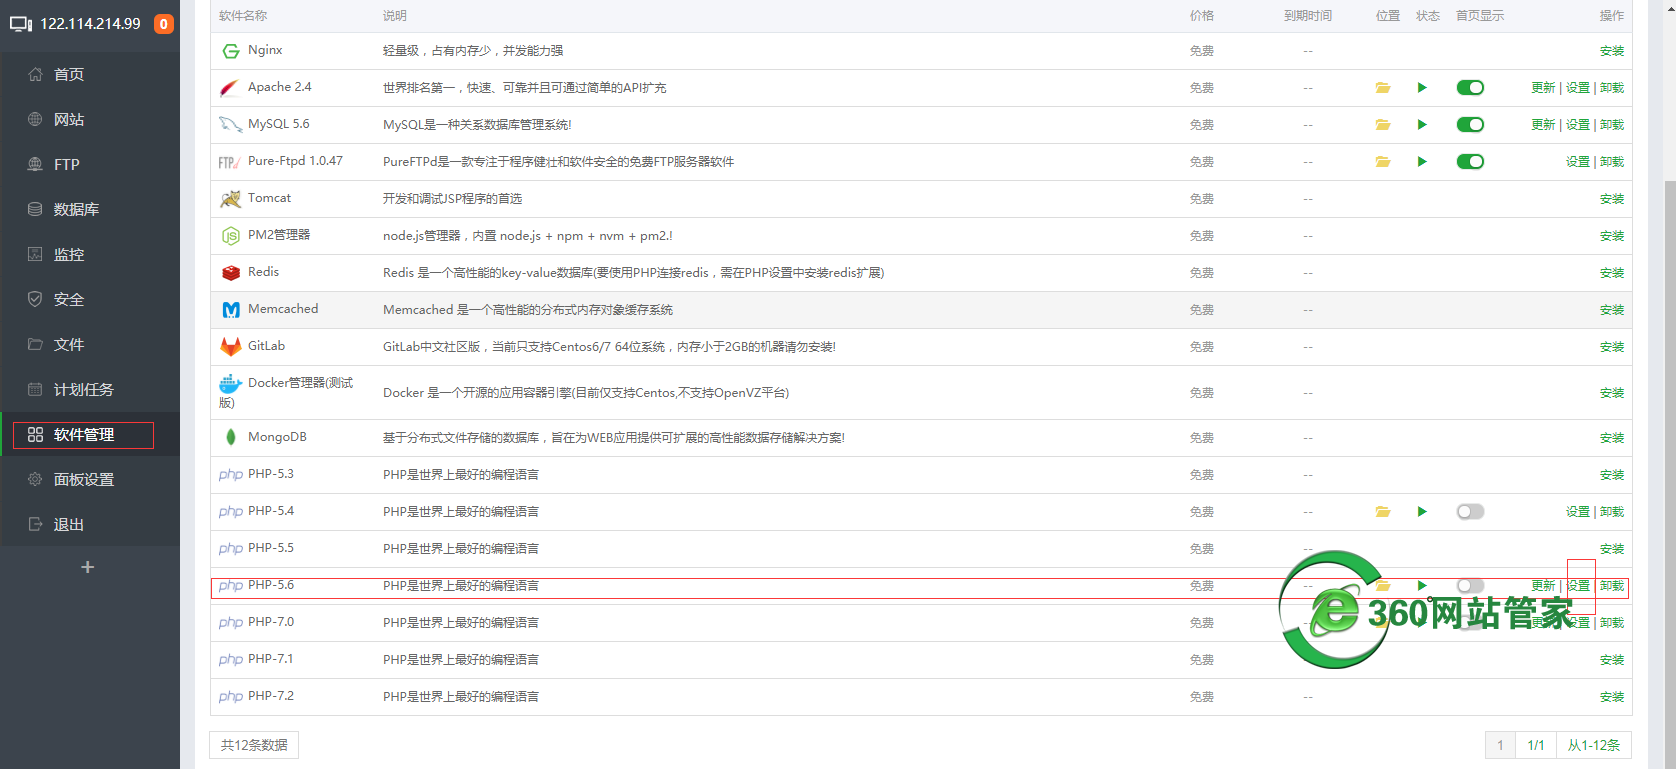Click the PHP-5.4 running status icon
The height and width of the screenshot is (769, 1676).
(1422, 512)
